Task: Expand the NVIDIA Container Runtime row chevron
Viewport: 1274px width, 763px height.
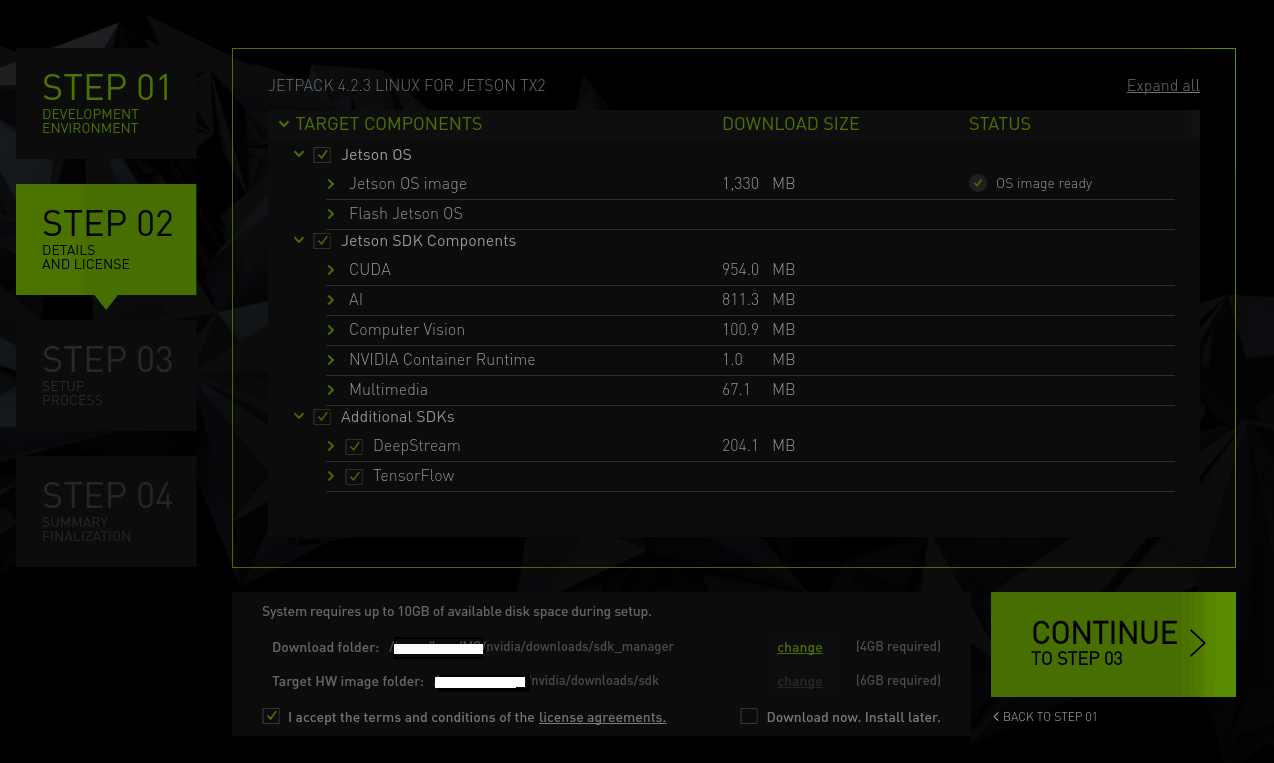Action: point(331,360)
